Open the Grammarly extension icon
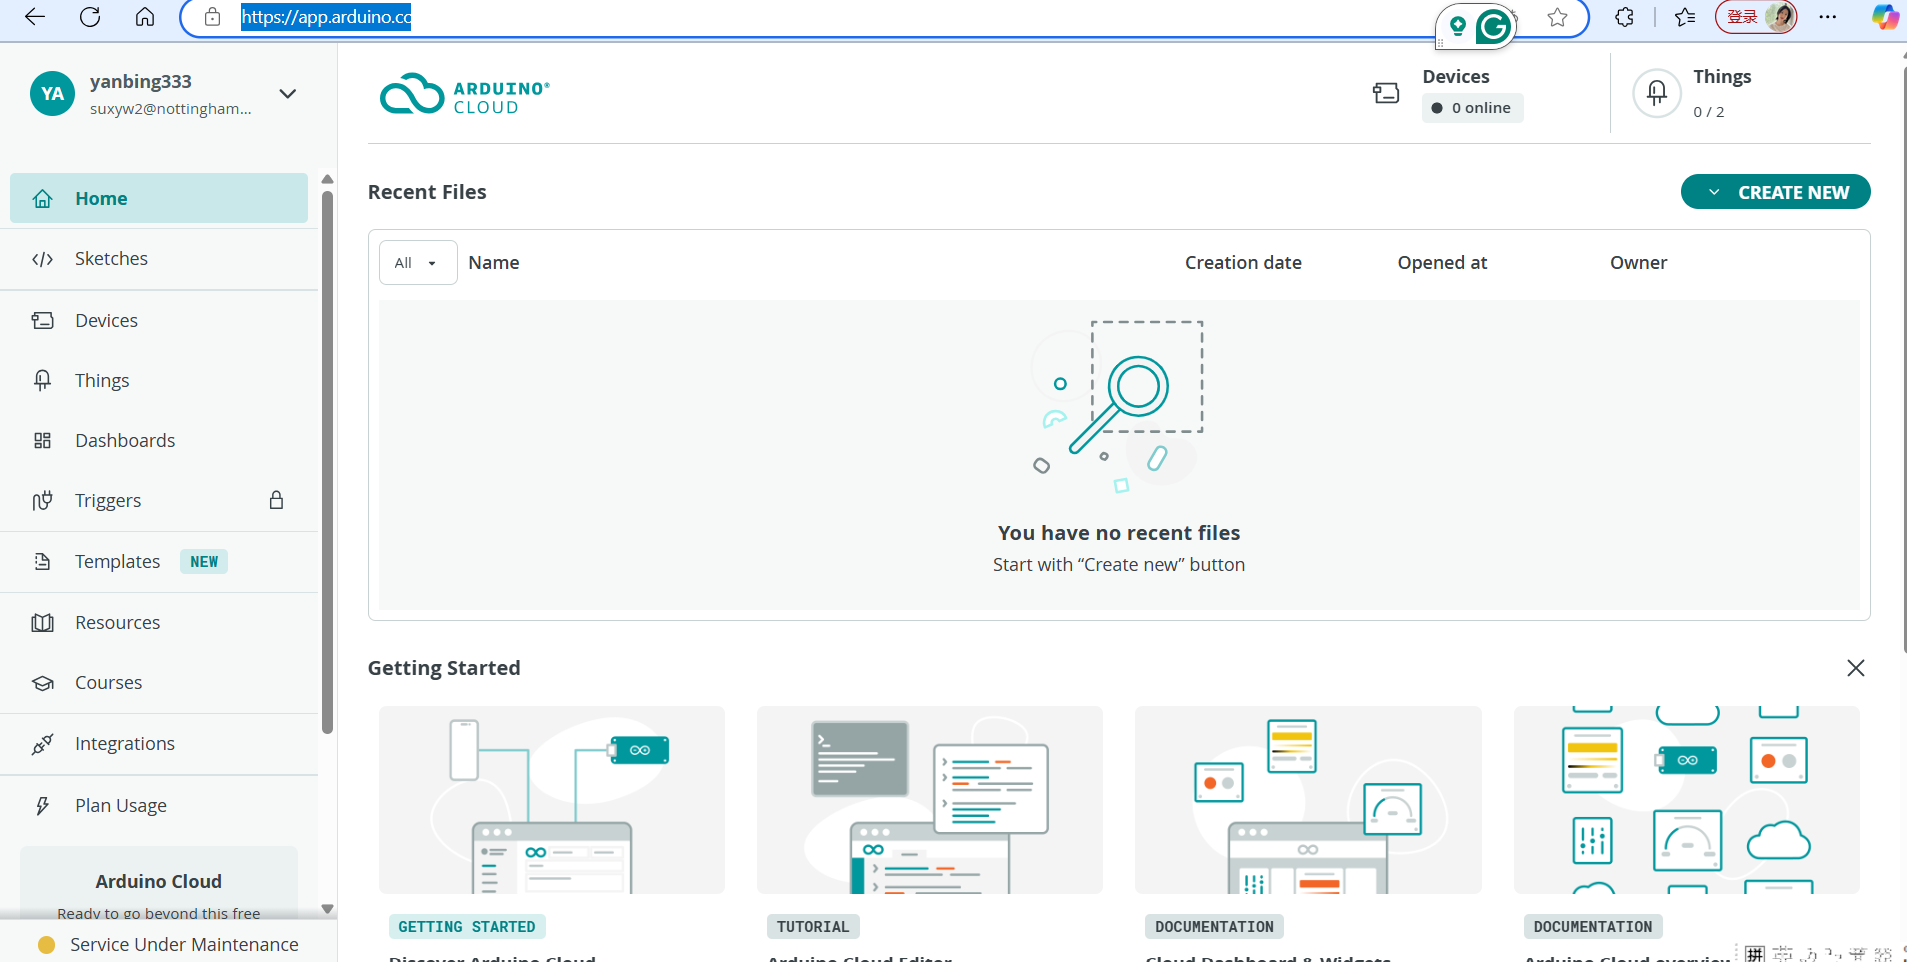This screenshot has height=962, width=1907. click(x=1493, y=27)
